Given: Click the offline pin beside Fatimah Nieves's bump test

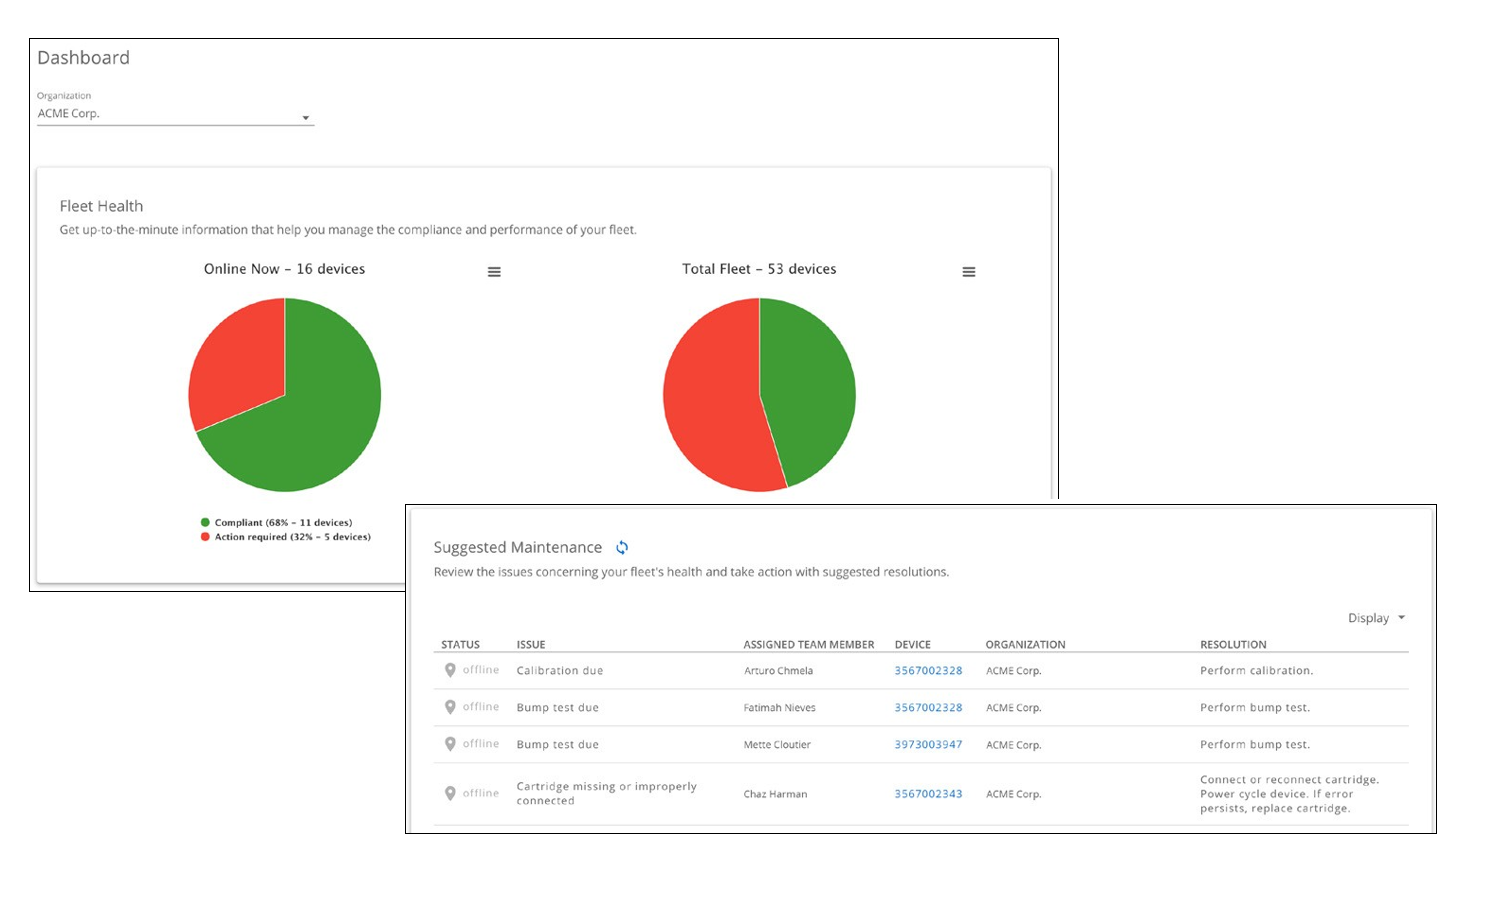Looking at the screenshot, I should [450, 706].
